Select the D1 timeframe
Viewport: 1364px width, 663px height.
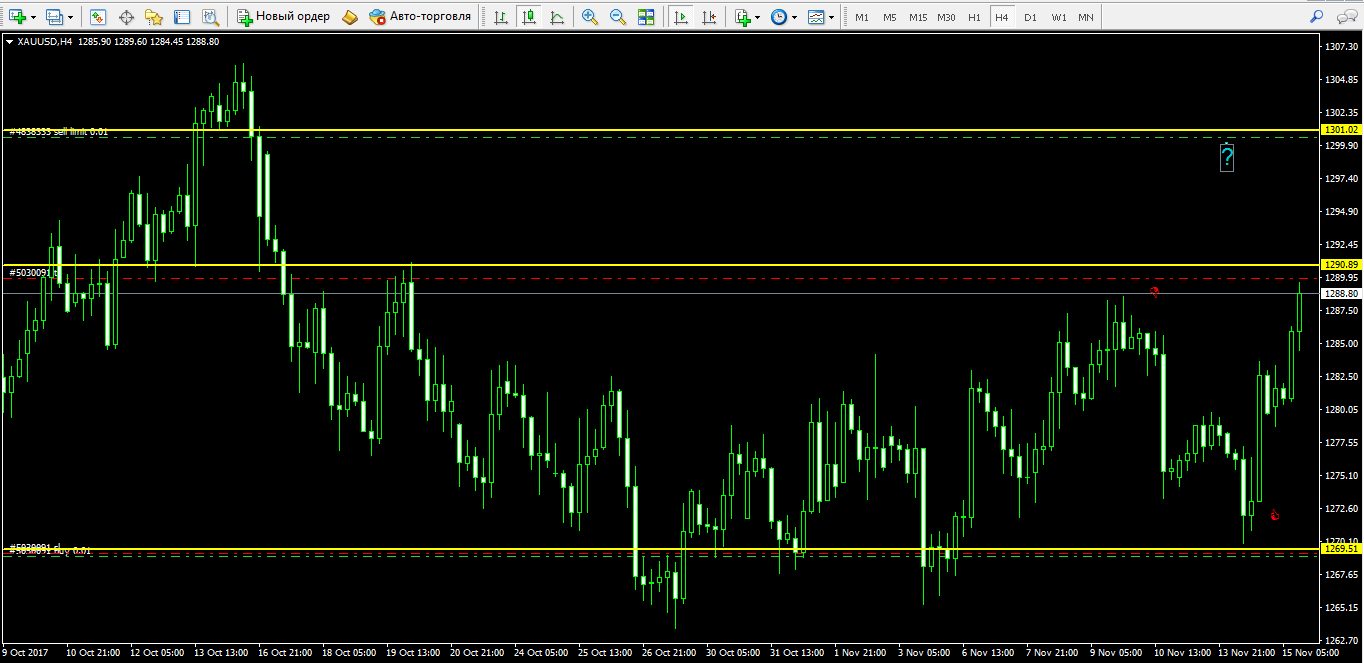[x=1030, y=17]
